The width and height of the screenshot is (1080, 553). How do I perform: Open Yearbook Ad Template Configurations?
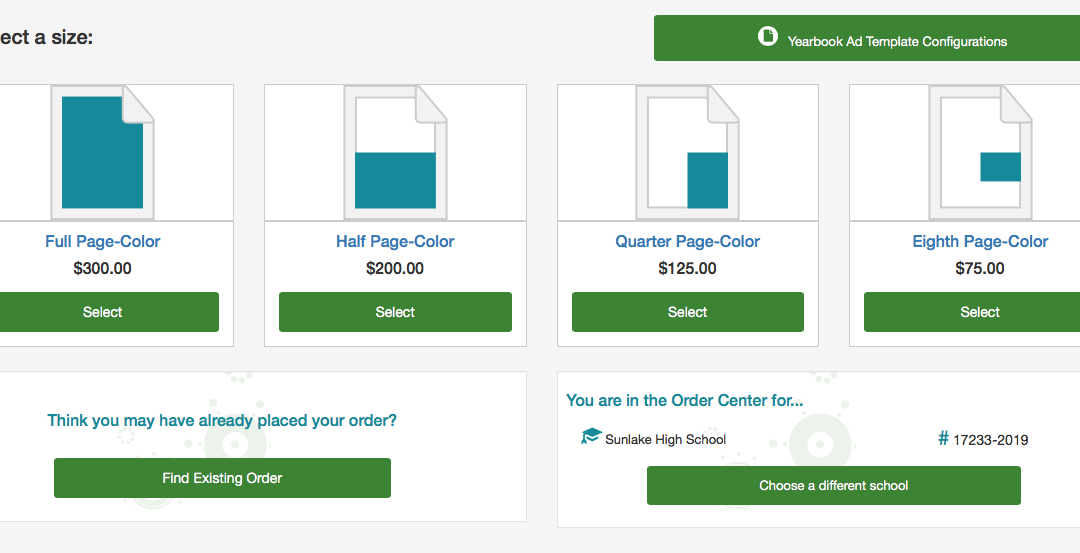coord(866,38)
